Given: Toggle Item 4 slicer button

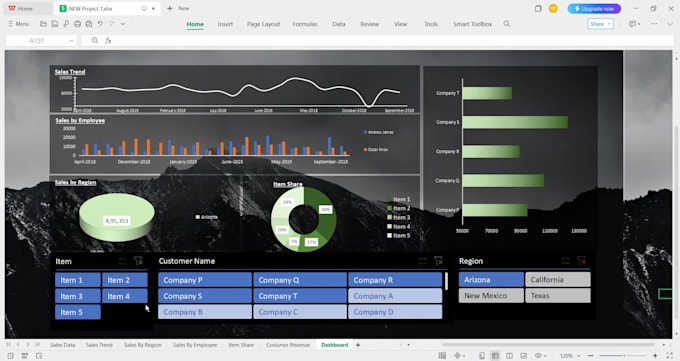Looking at the screenshot, I should click(x=125, y=296).
